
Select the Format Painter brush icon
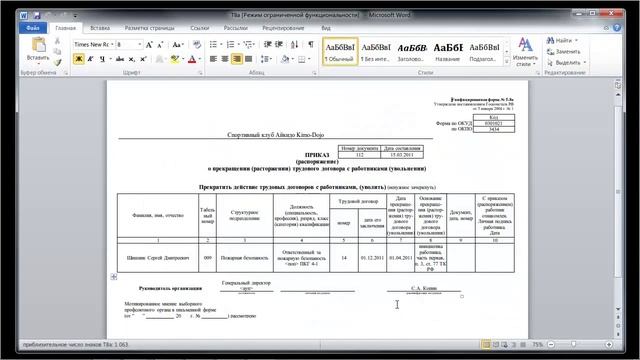pos(57,62)
